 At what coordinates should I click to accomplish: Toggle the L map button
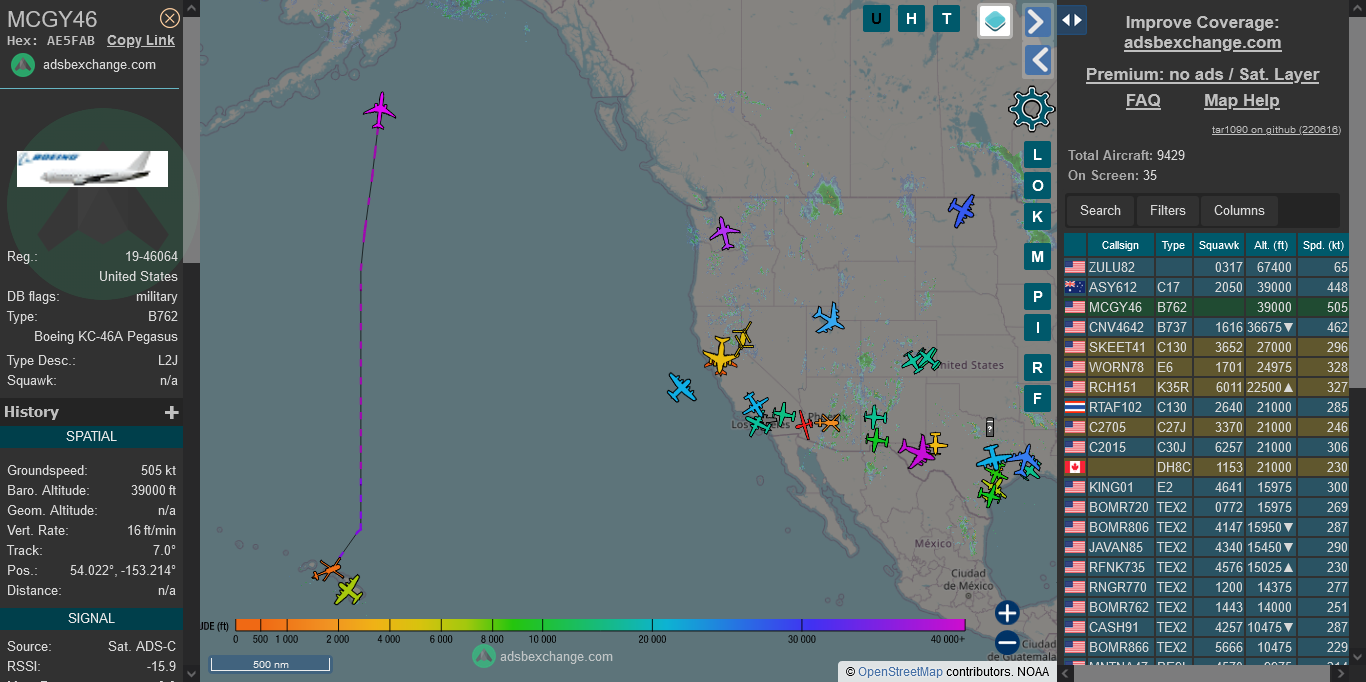(1037, 155)
